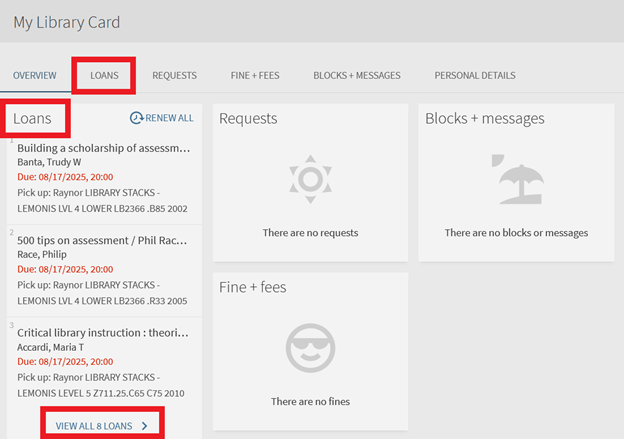Image resolution: width=624 pixels, height=439 pixels.
Task: Go to the Fine + Fees tab
Action: [254, 75]
